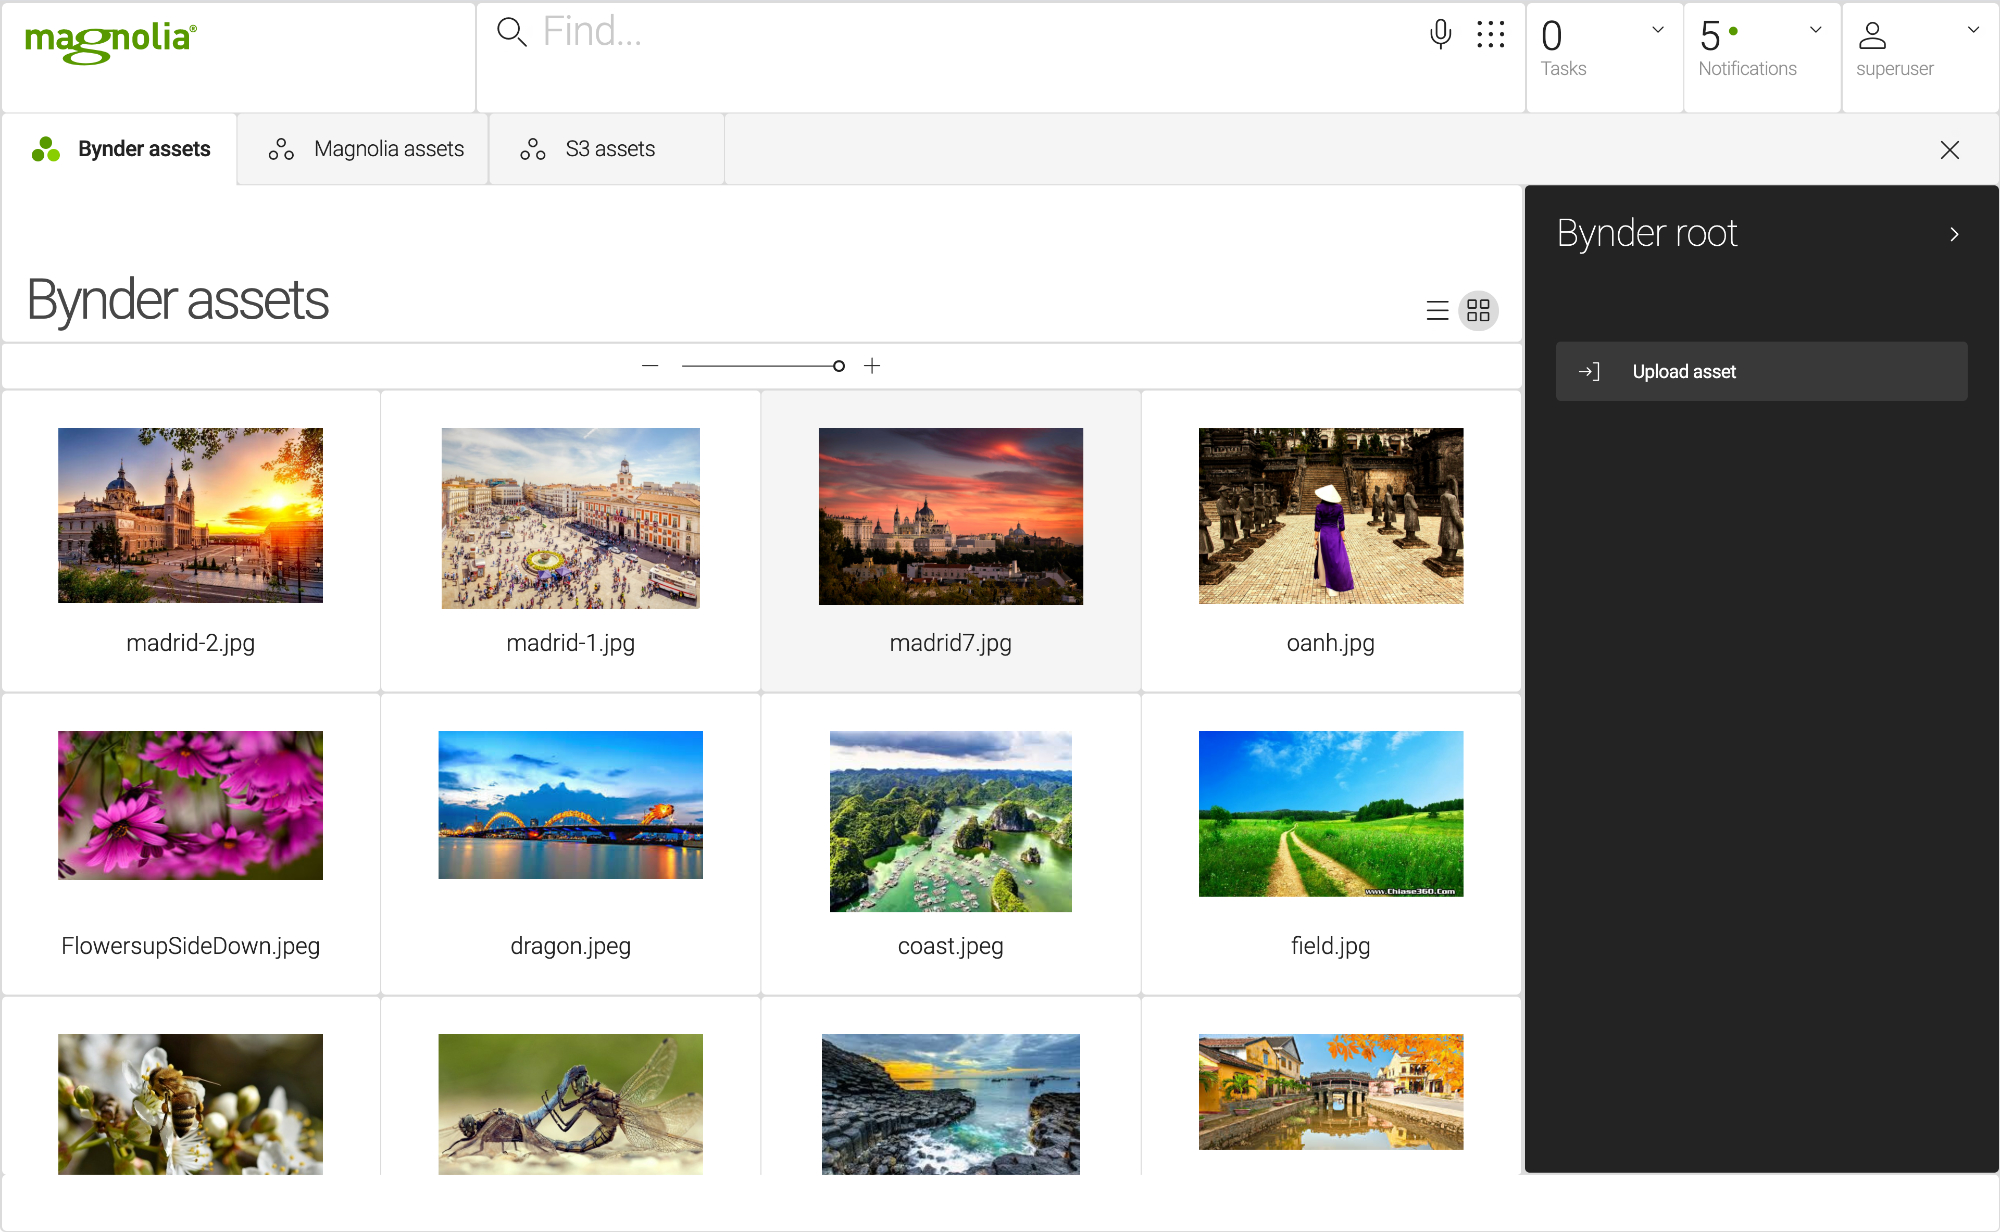The width and height of the screenshot is (2000, 1232).
Task: Expand the Notifications dropdown
Action: 1815,30
